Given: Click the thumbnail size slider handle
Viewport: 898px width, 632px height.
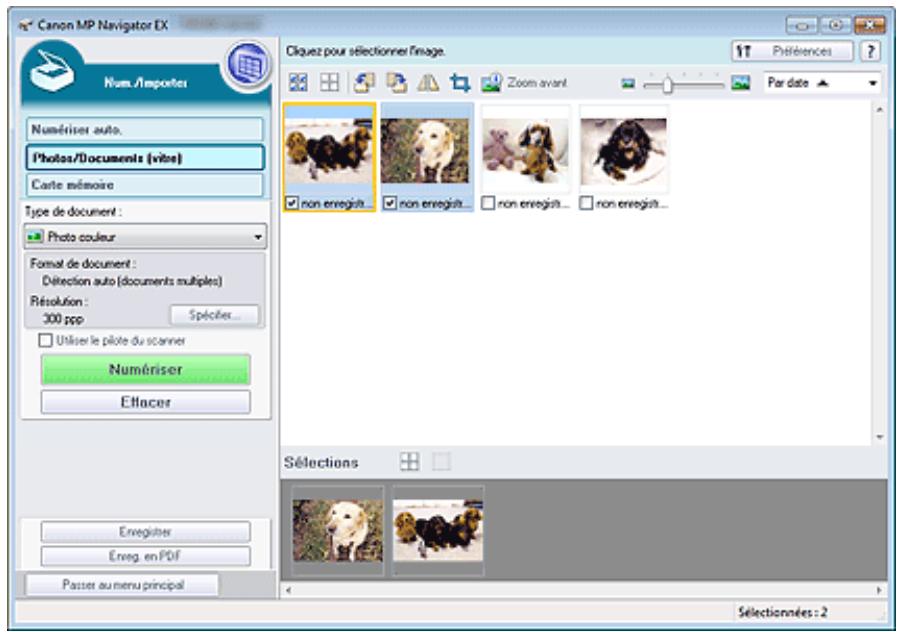Looking at the screenshot, I should [667, 85].
